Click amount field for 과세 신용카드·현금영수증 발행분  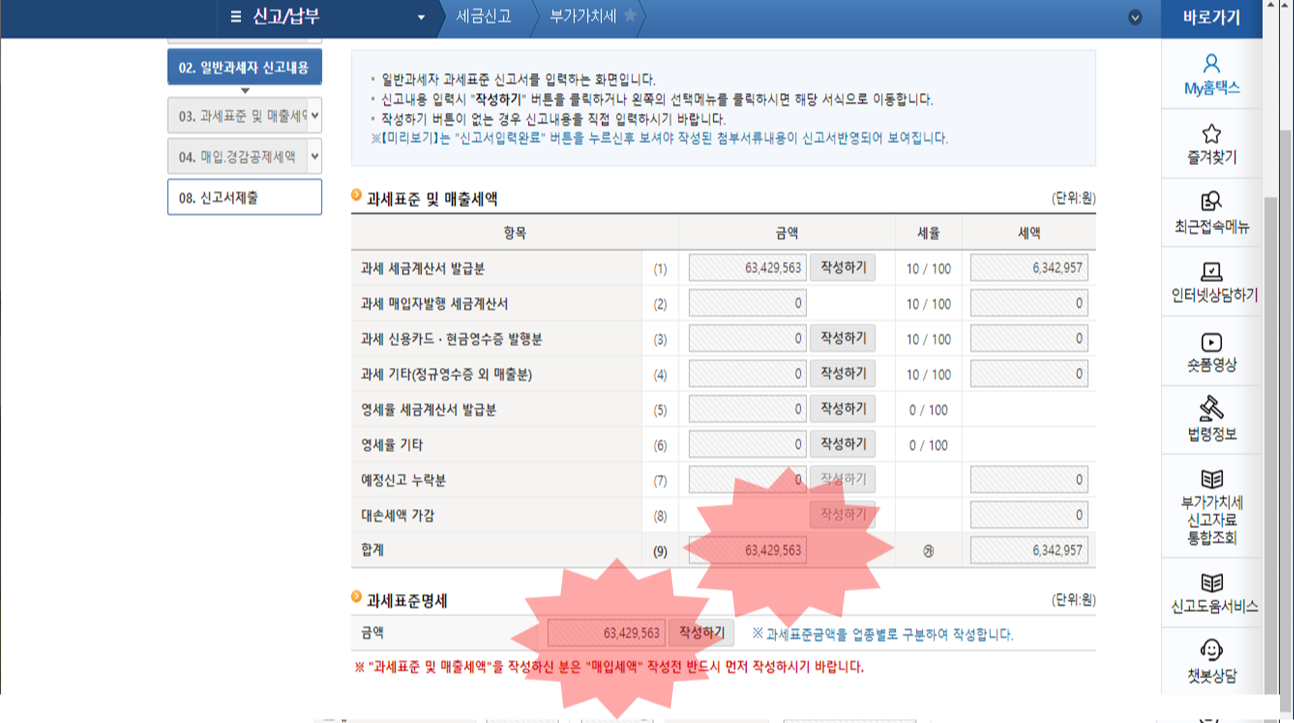tap(747, 339)
